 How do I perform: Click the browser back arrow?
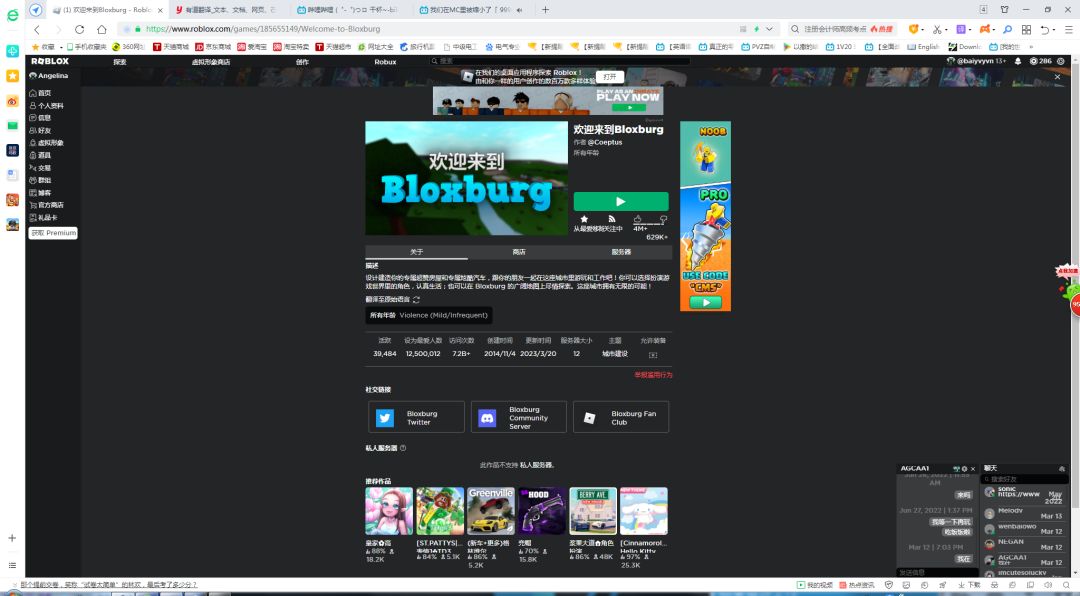(x=37, y=30)
